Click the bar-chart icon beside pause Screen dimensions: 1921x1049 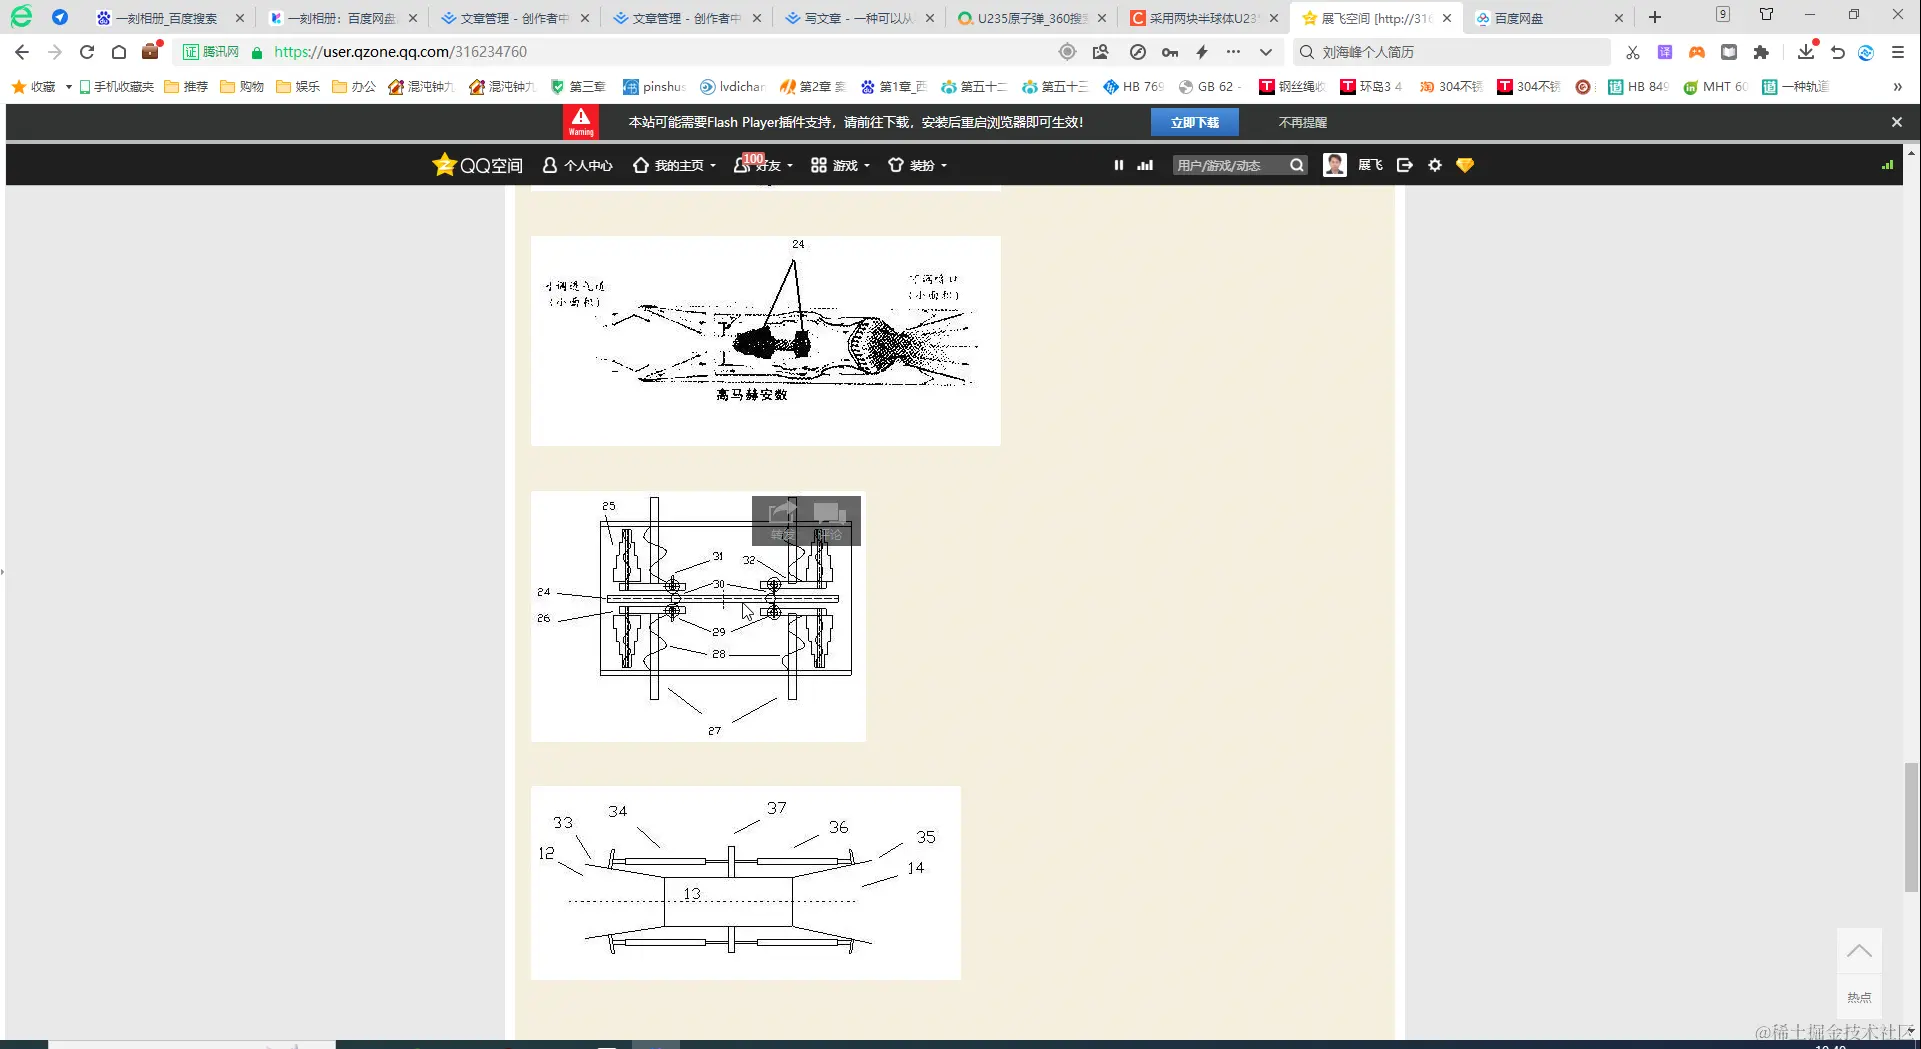[1145, 165]
